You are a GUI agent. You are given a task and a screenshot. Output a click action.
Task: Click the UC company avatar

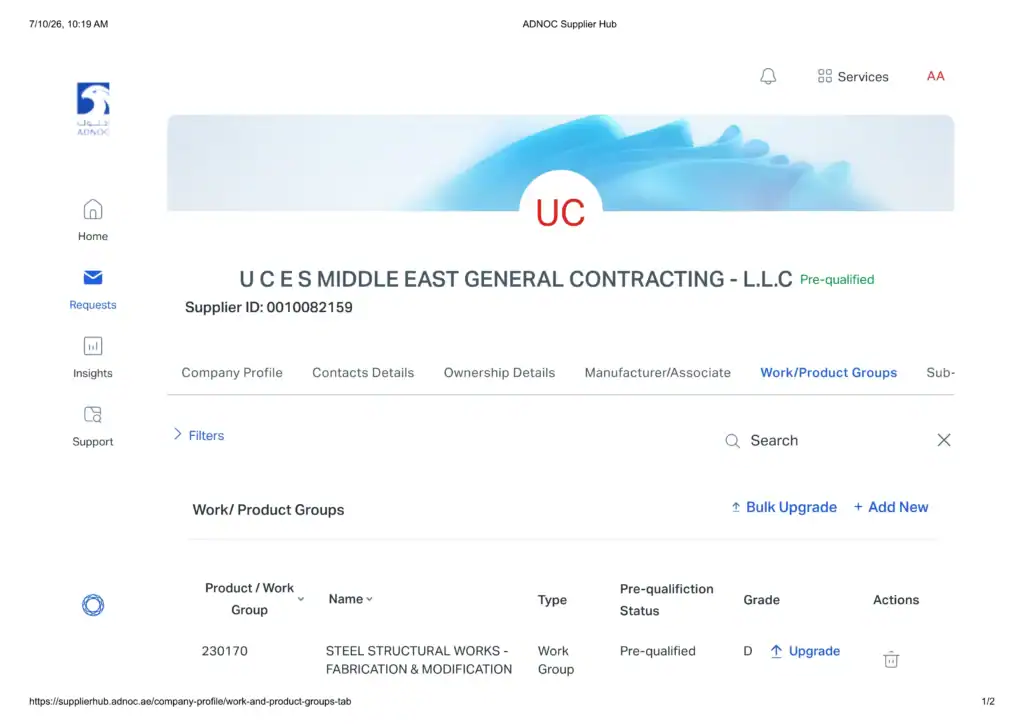point(560,212)
